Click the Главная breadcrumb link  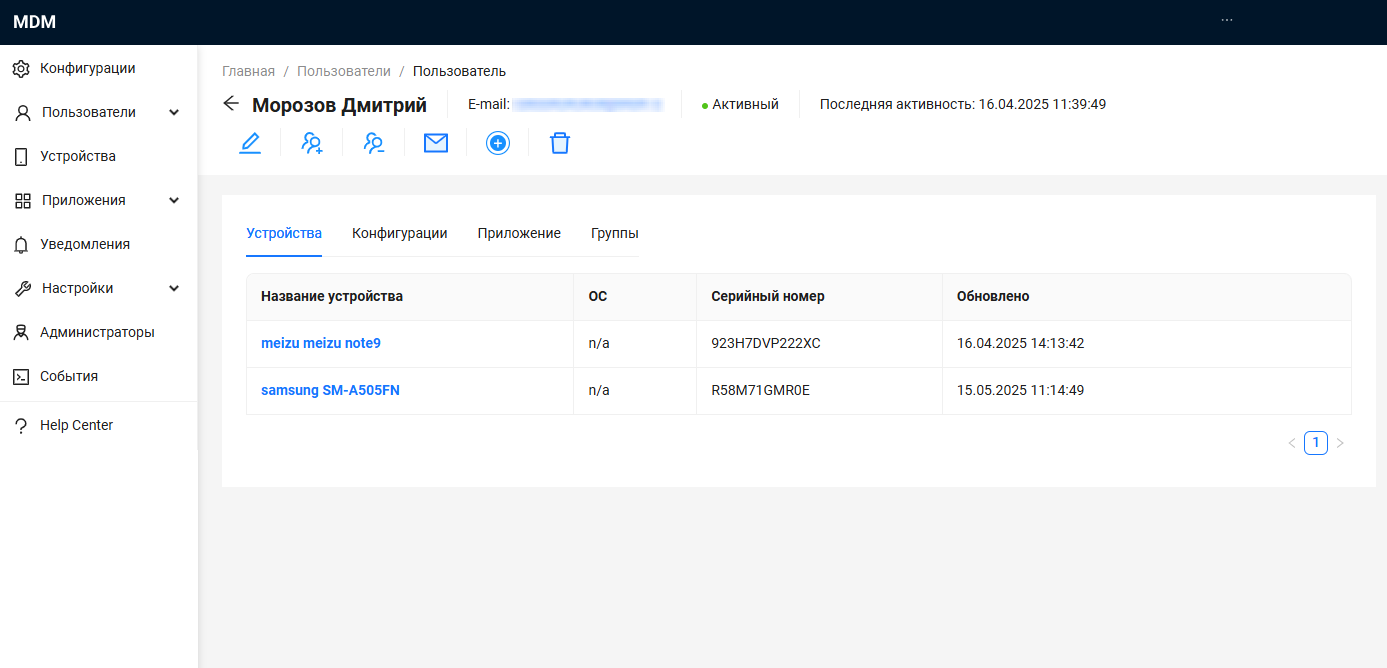coord(248,71)
